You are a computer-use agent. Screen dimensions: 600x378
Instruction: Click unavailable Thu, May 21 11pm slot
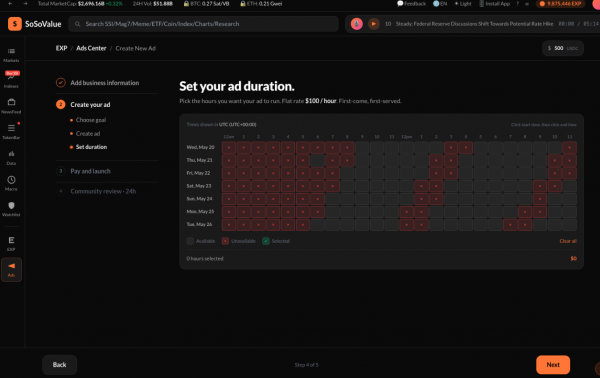coord(569,160)
